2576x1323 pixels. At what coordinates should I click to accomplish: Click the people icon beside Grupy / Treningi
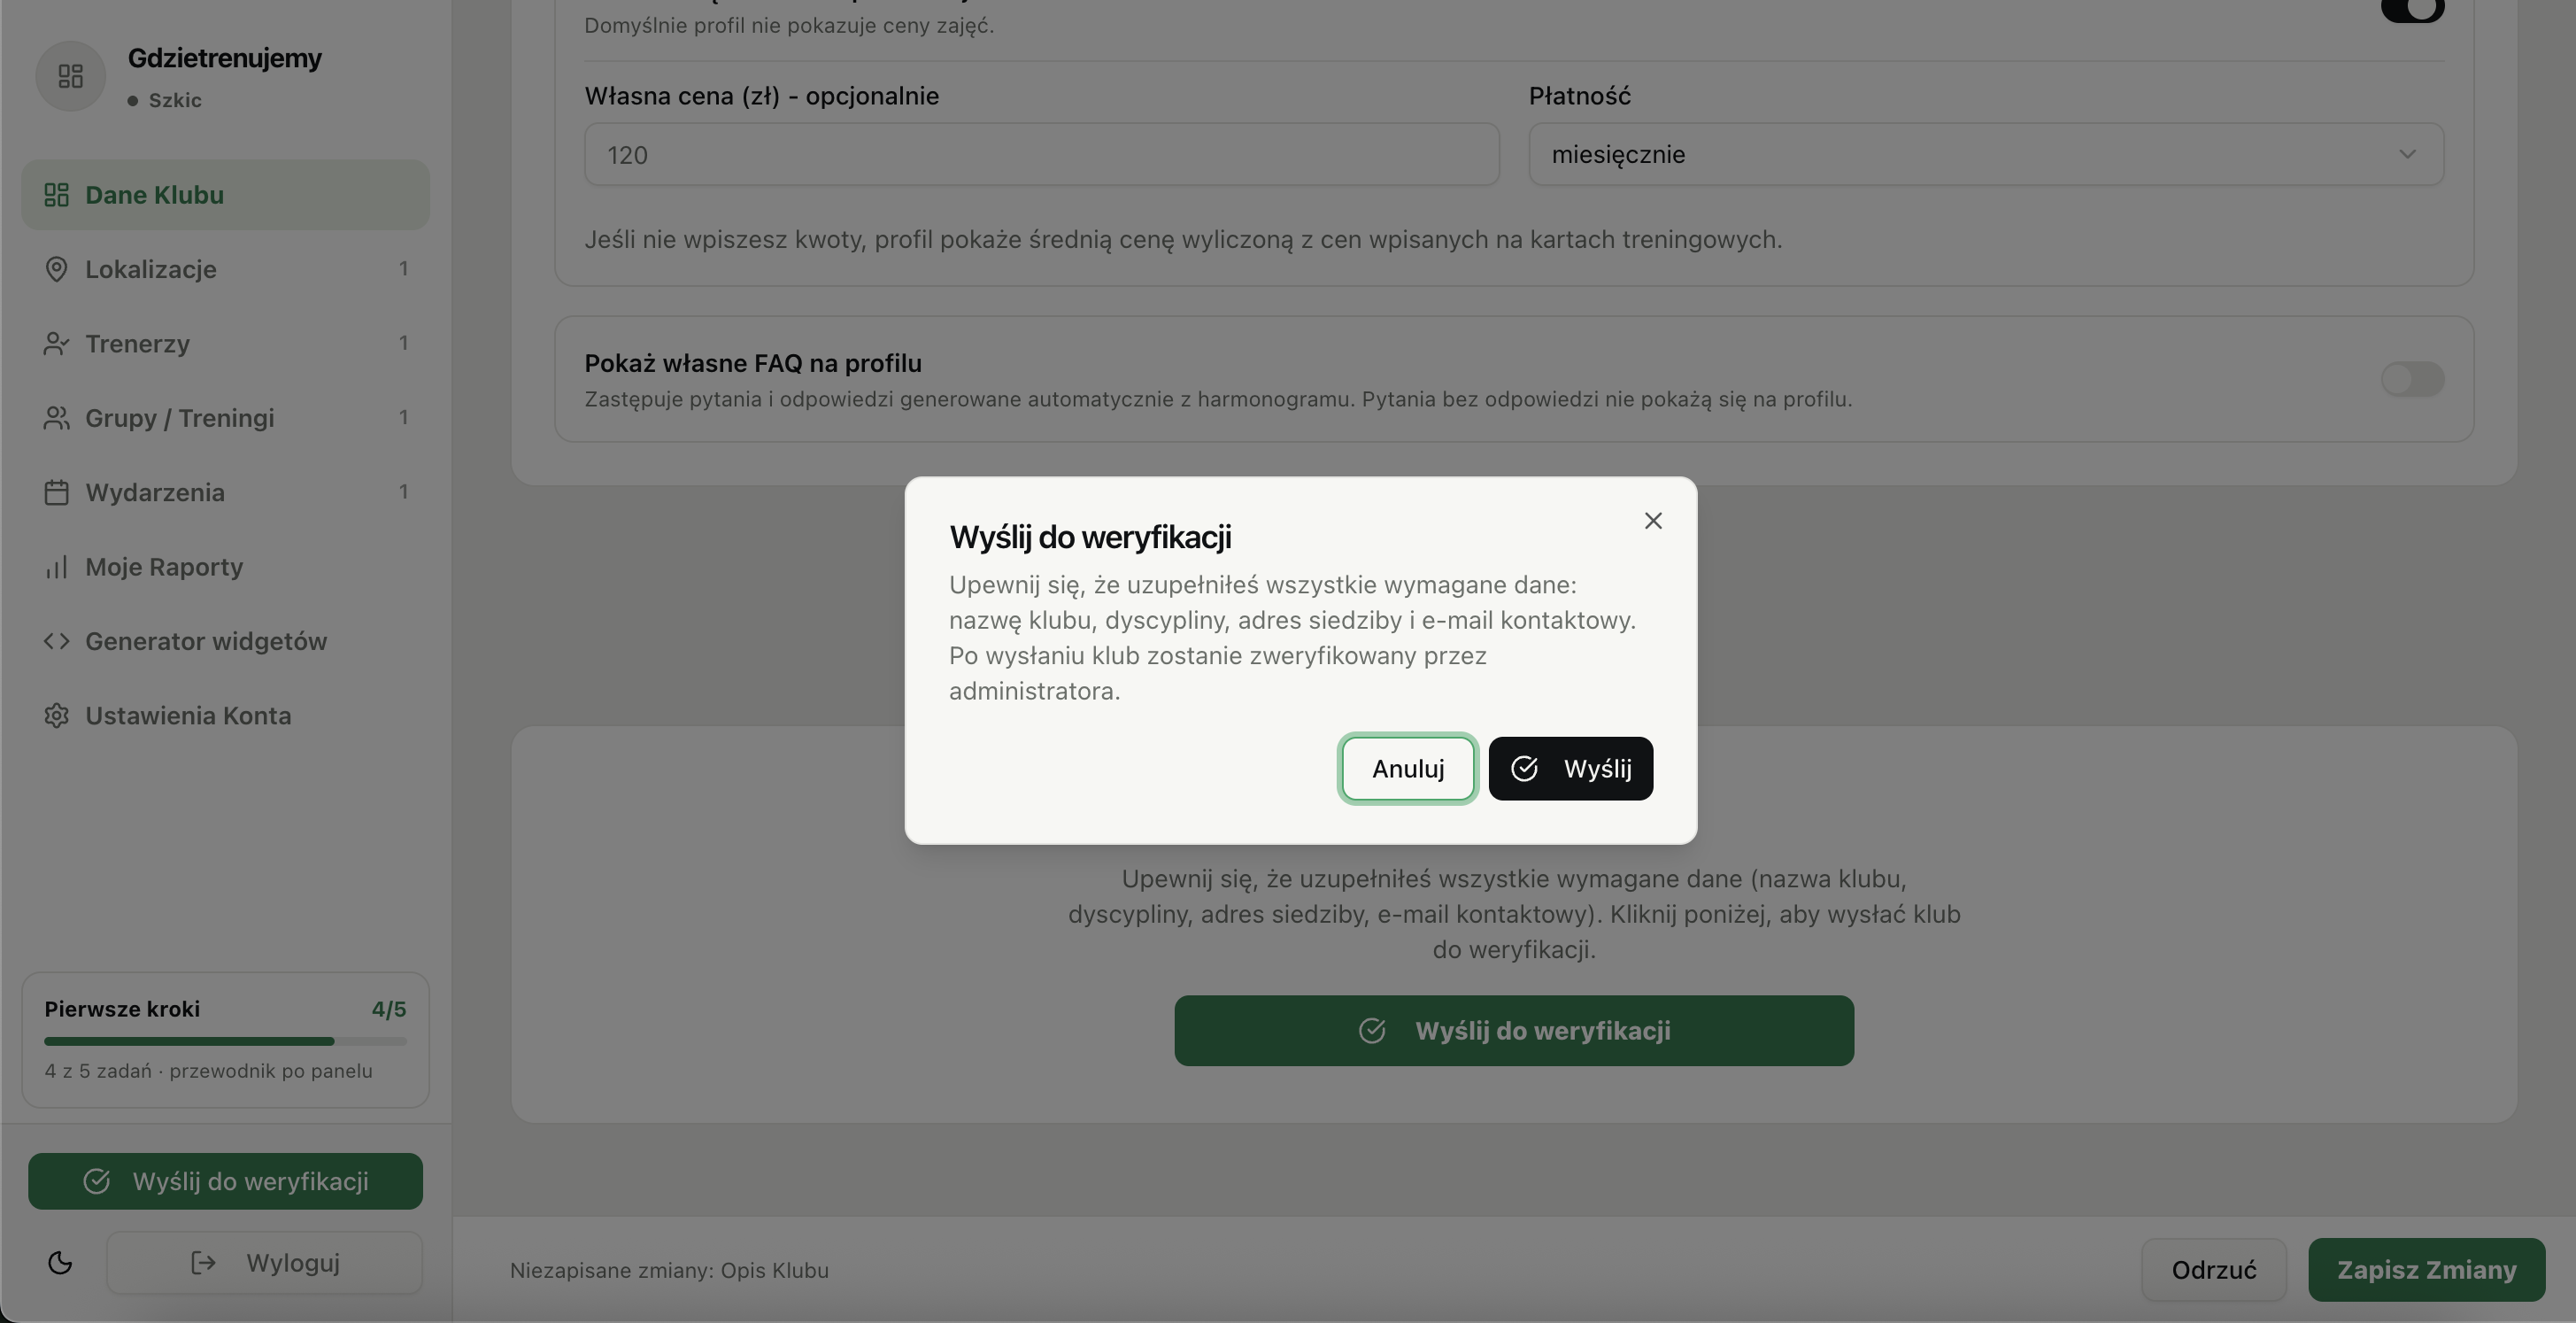pyautogui.click(x=57, y=418)
